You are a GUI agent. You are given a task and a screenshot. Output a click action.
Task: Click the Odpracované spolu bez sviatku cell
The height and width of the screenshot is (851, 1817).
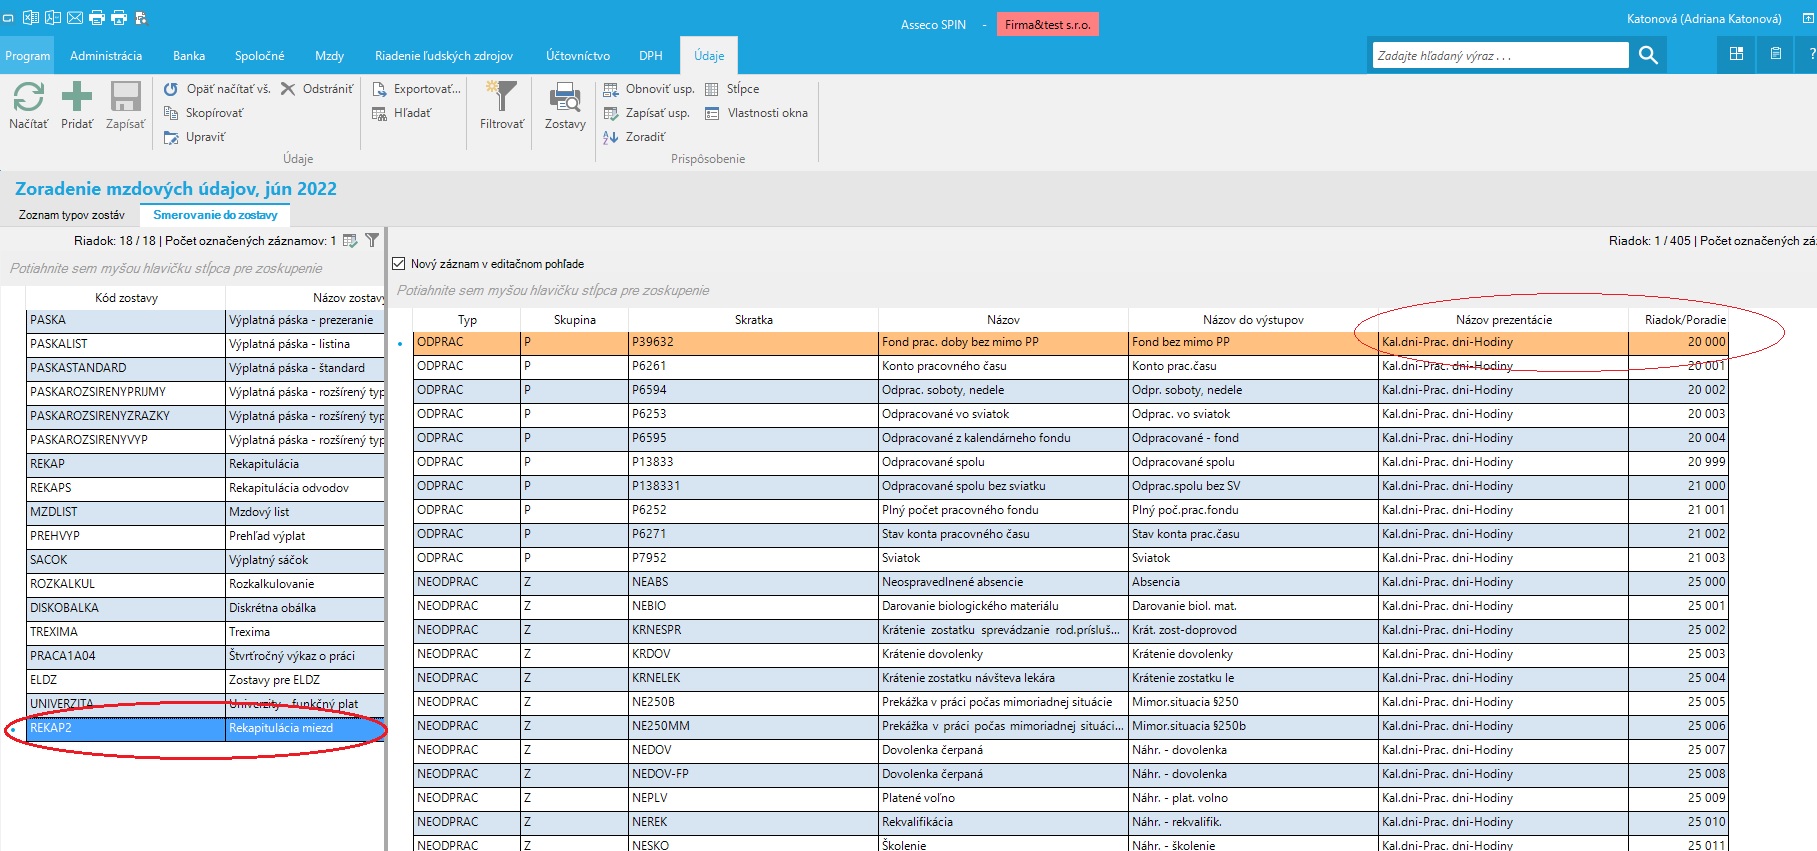point(1003,486)
